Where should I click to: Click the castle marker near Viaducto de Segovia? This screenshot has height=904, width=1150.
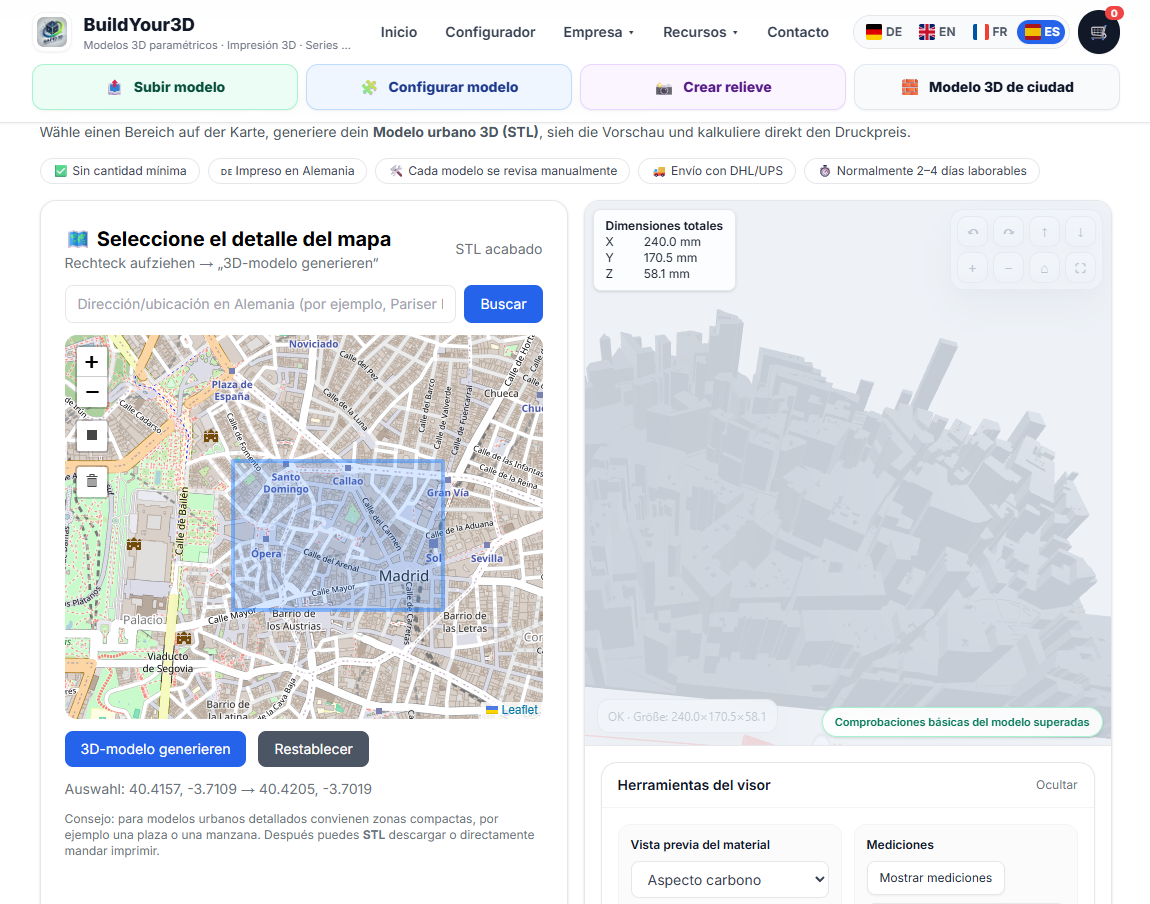[x=184, y=638]
